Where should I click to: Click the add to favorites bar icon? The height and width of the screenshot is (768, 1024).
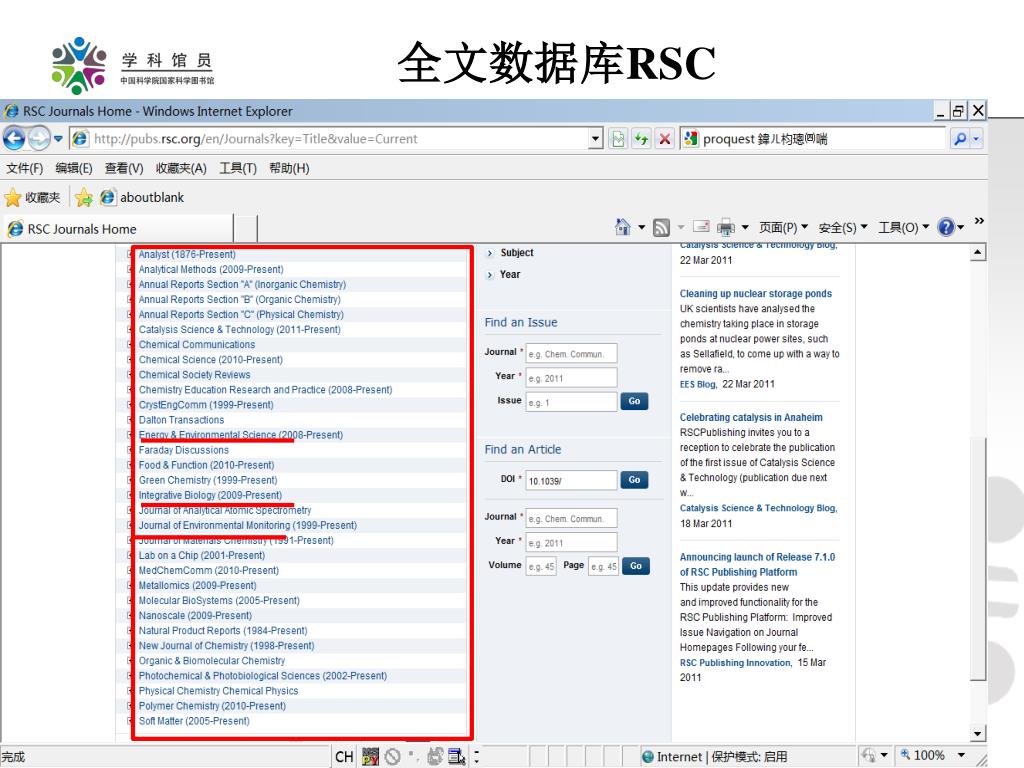pyautogui.click(x=84, y=197)
